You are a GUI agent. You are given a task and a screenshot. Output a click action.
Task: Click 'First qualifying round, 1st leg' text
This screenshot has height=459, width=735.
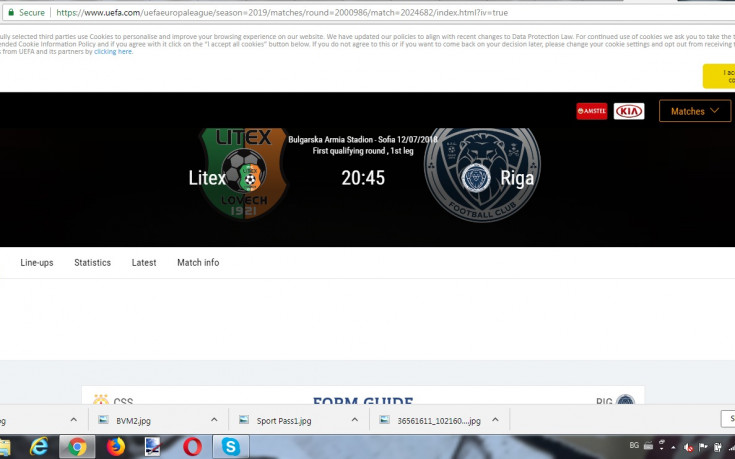pos(363,150)
